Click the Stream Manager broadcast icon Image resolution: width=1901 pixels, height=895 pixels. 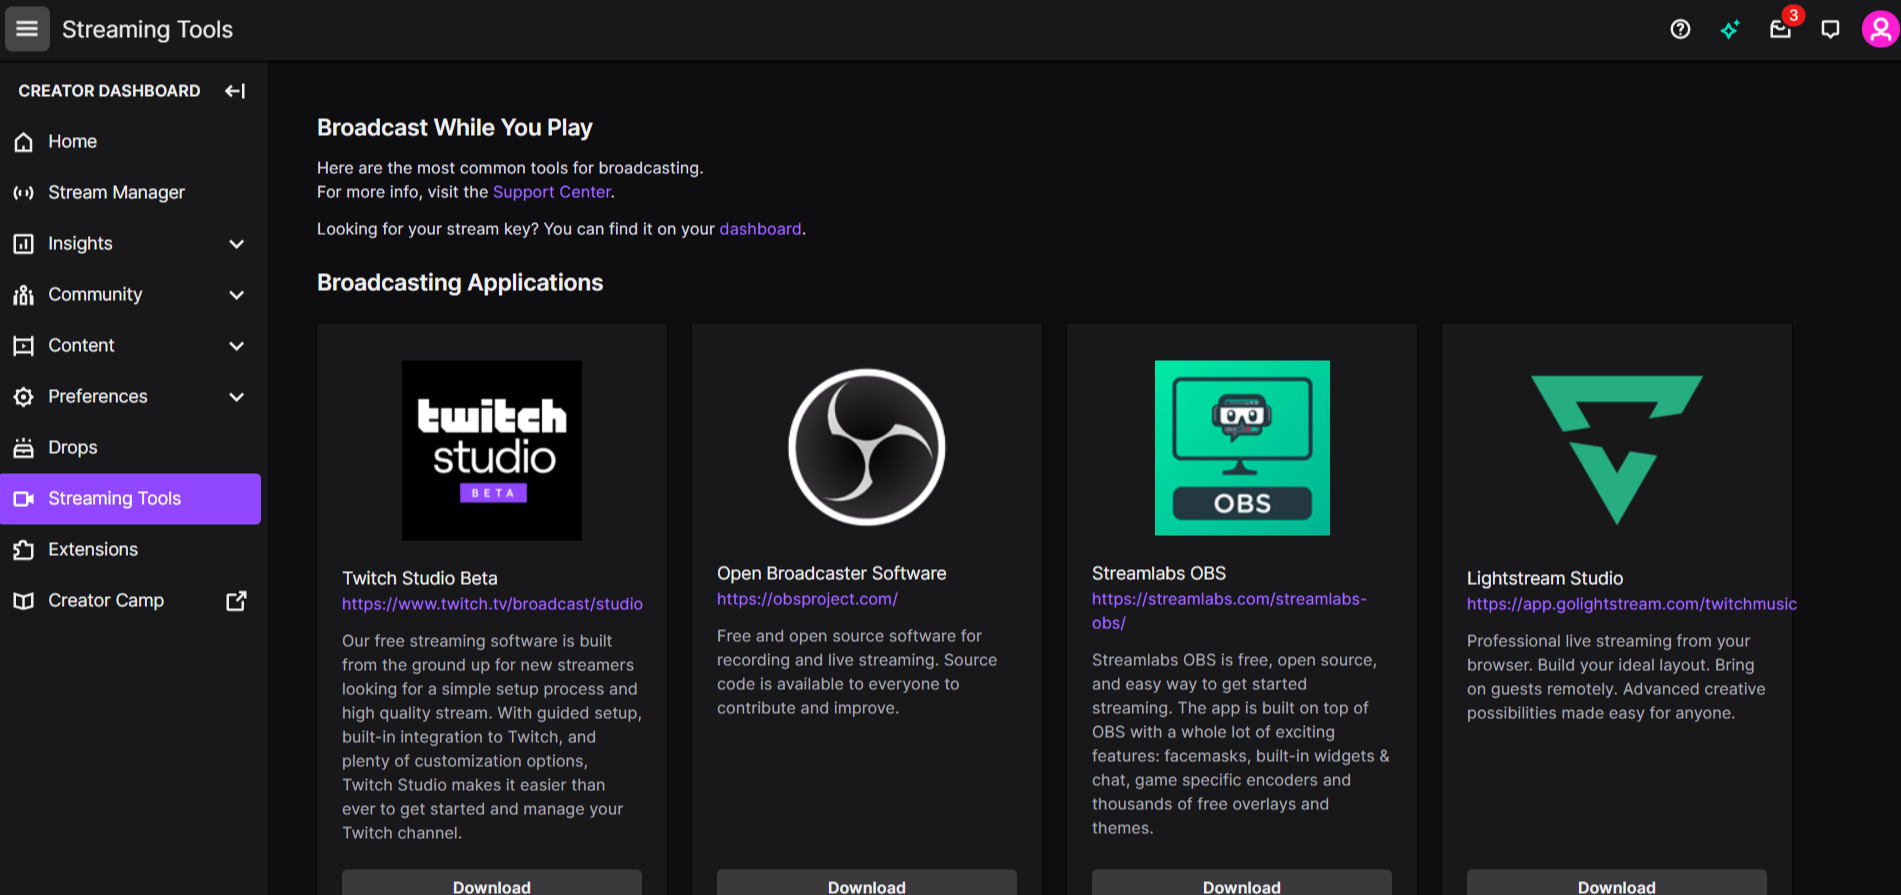pos(24,193)
